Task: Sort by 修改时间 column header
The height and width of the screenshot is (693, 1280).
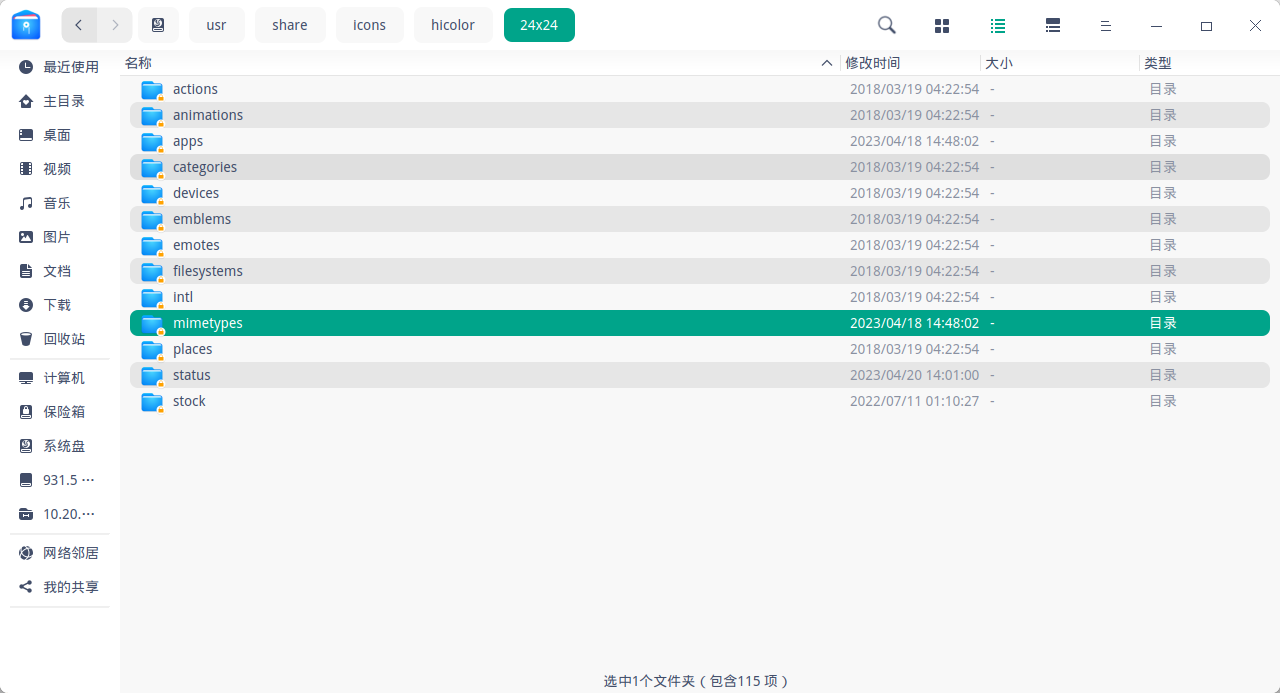Action: point(873,63)
